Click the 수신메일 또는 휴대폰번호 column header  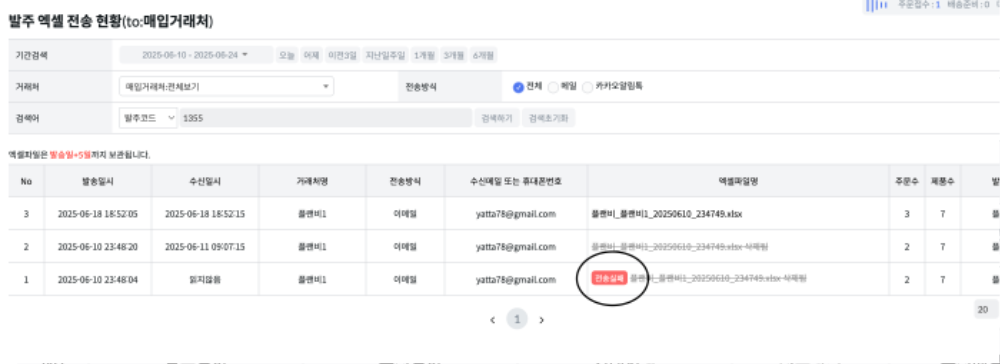point(516,181)
